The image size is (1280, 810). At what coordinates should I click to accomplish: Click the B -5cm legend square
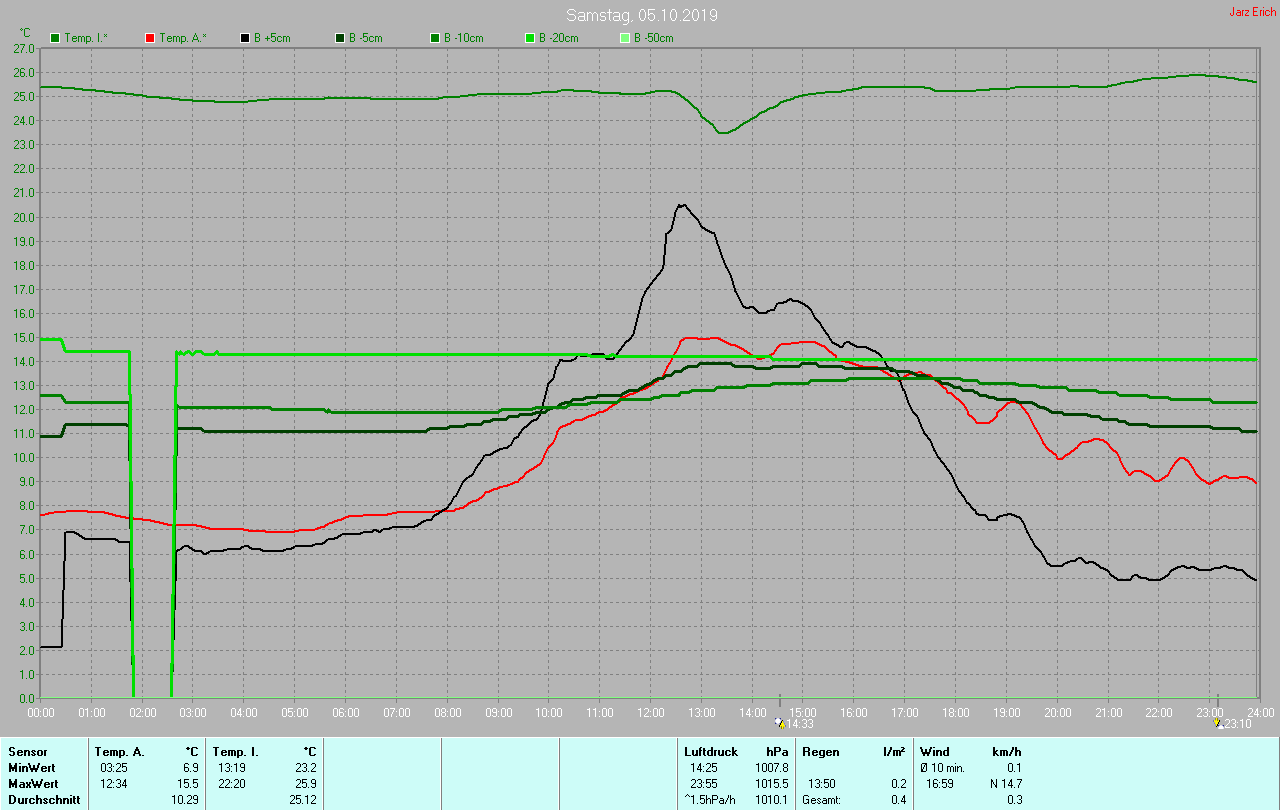pos(340,38)
